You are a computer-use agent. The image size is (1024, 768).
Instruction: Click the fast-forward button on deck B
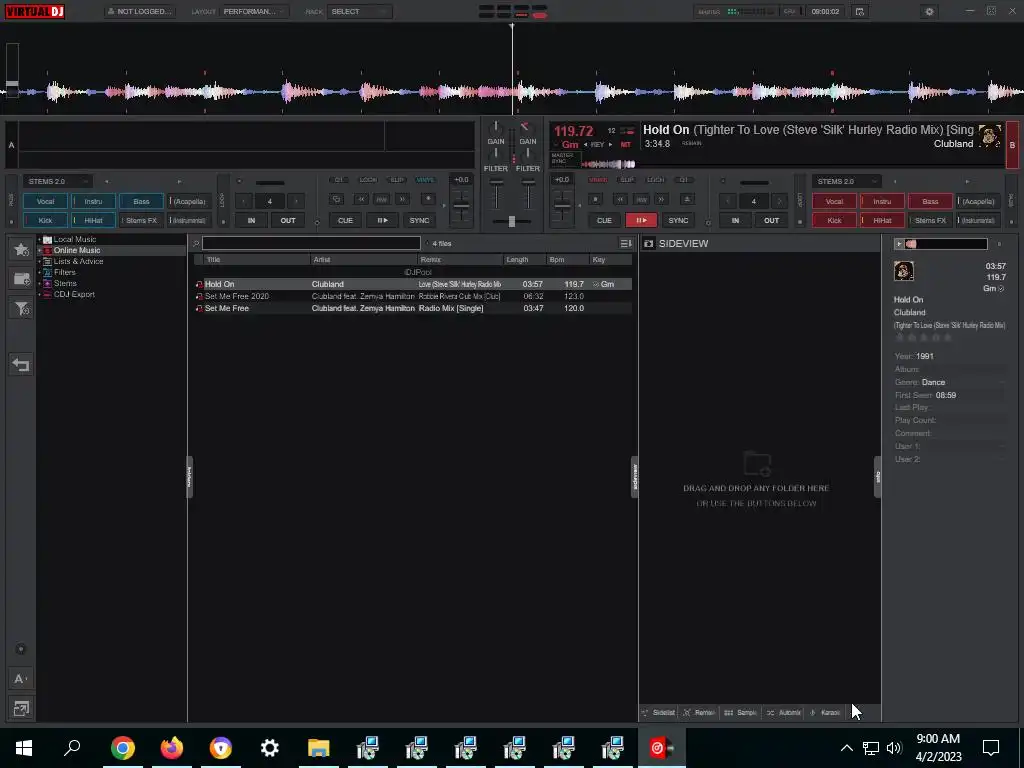coord(662,199)
